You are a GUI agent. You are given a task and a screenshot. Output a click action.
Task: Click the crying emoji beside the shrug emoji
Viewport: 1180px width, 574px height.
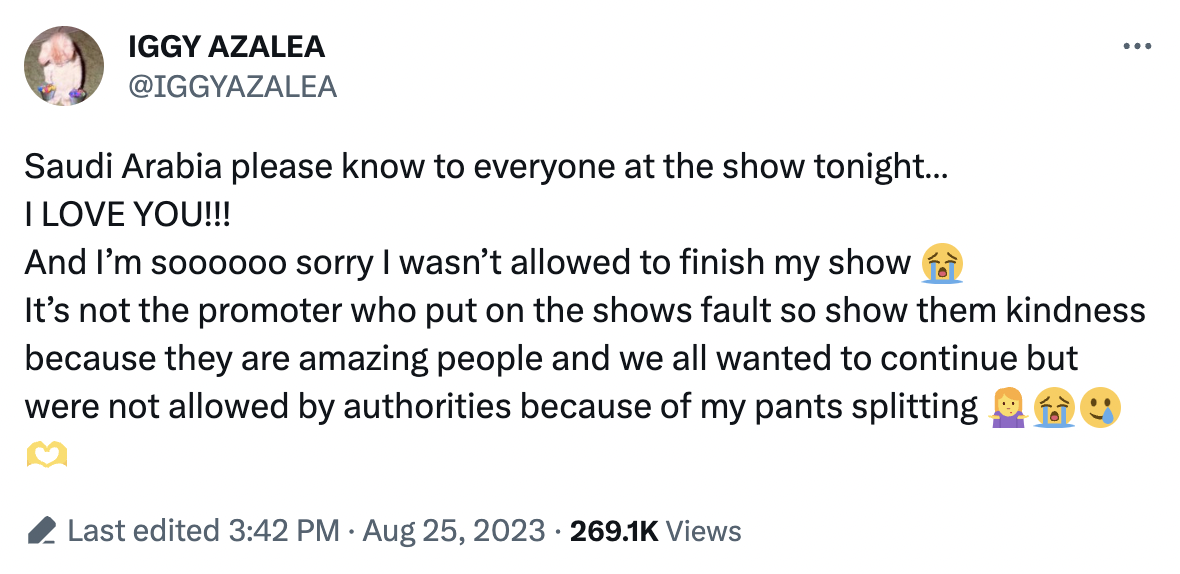(x=1053, y=408)
